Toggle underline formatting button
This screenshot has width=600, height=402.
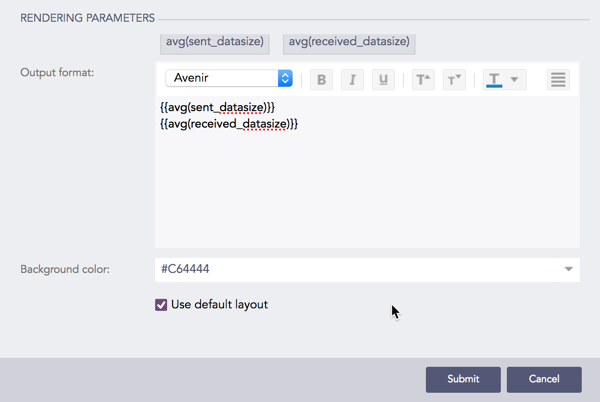[x=383, y=80]
